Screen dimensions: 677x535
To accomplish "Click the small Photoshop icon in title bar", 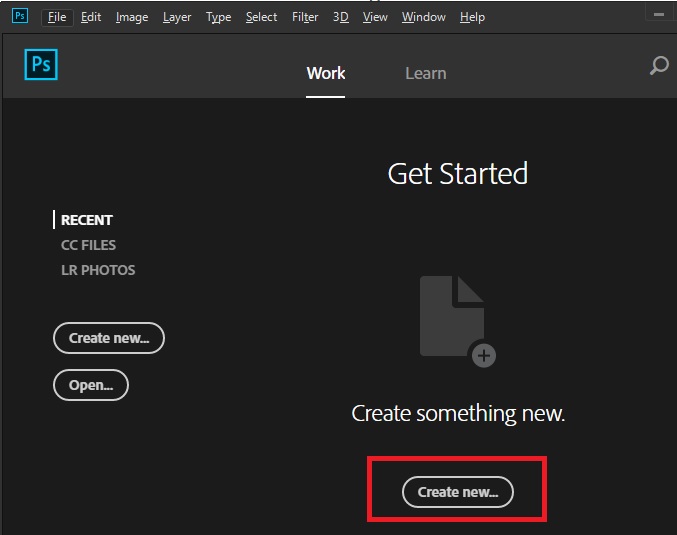I will coord(20,16).
